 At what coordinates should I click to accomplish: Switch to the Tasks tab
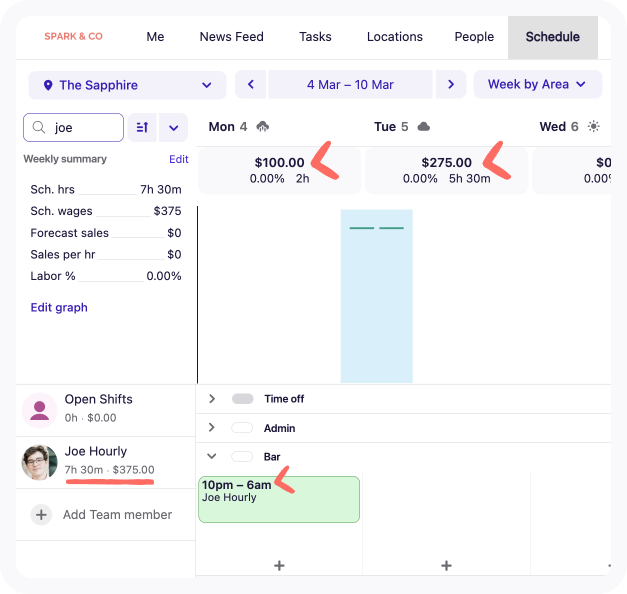point(315,37)
